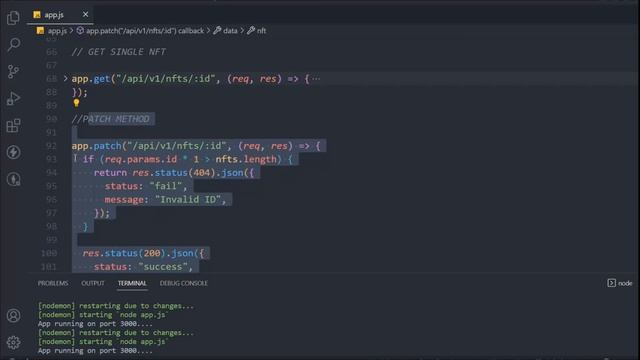Select the TERMINAL panel tab
Screen dimensions: 640x360
132,283
